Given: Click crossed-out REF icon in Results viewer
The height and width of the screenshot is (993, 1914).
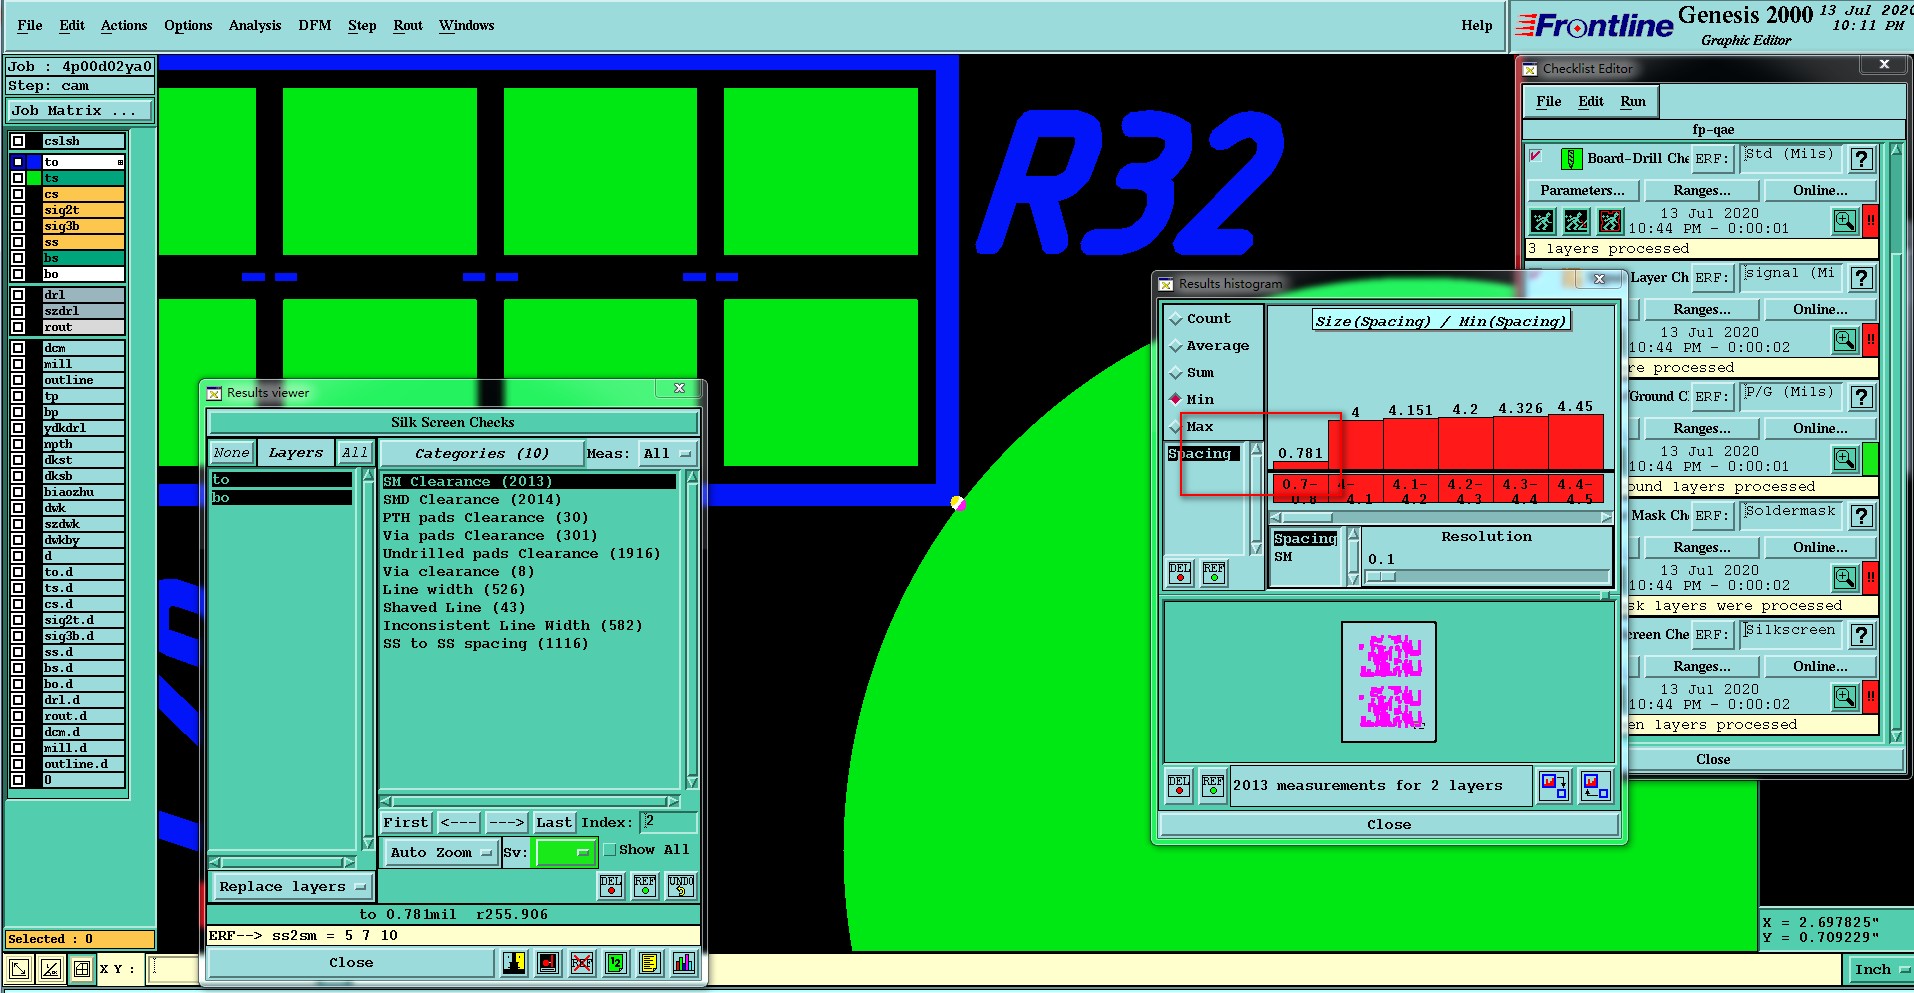Looking at the screenshot, I should point(582,963).
